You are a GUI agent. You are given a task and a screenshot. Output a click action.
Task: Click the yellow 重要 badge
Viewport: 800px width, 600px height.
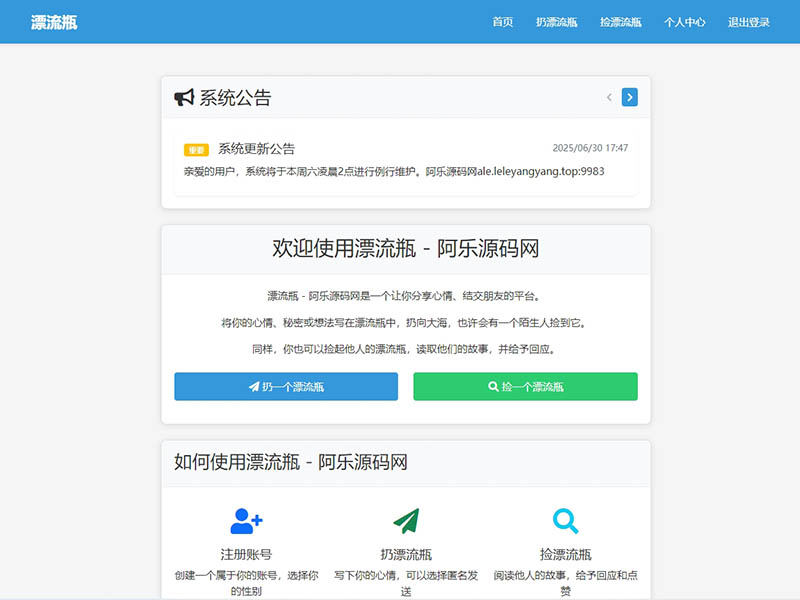point(196,149)
